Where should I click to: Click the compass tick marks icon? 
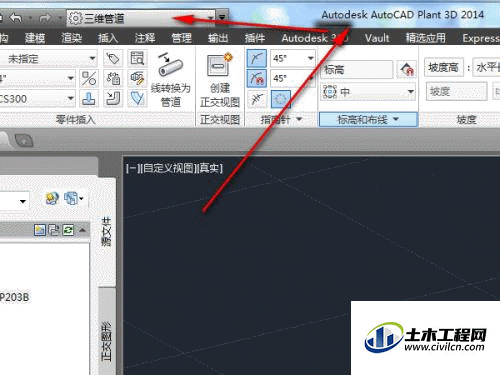(x=257, y=99)
